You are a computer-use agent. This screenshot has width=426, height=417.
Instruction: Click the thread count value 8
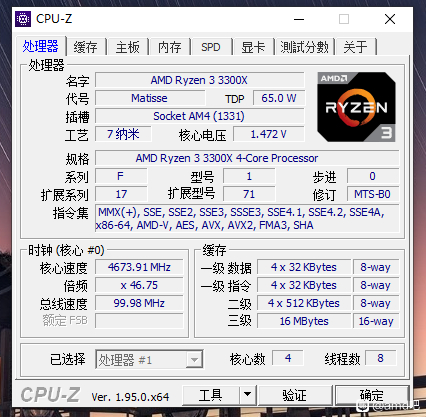380,358
